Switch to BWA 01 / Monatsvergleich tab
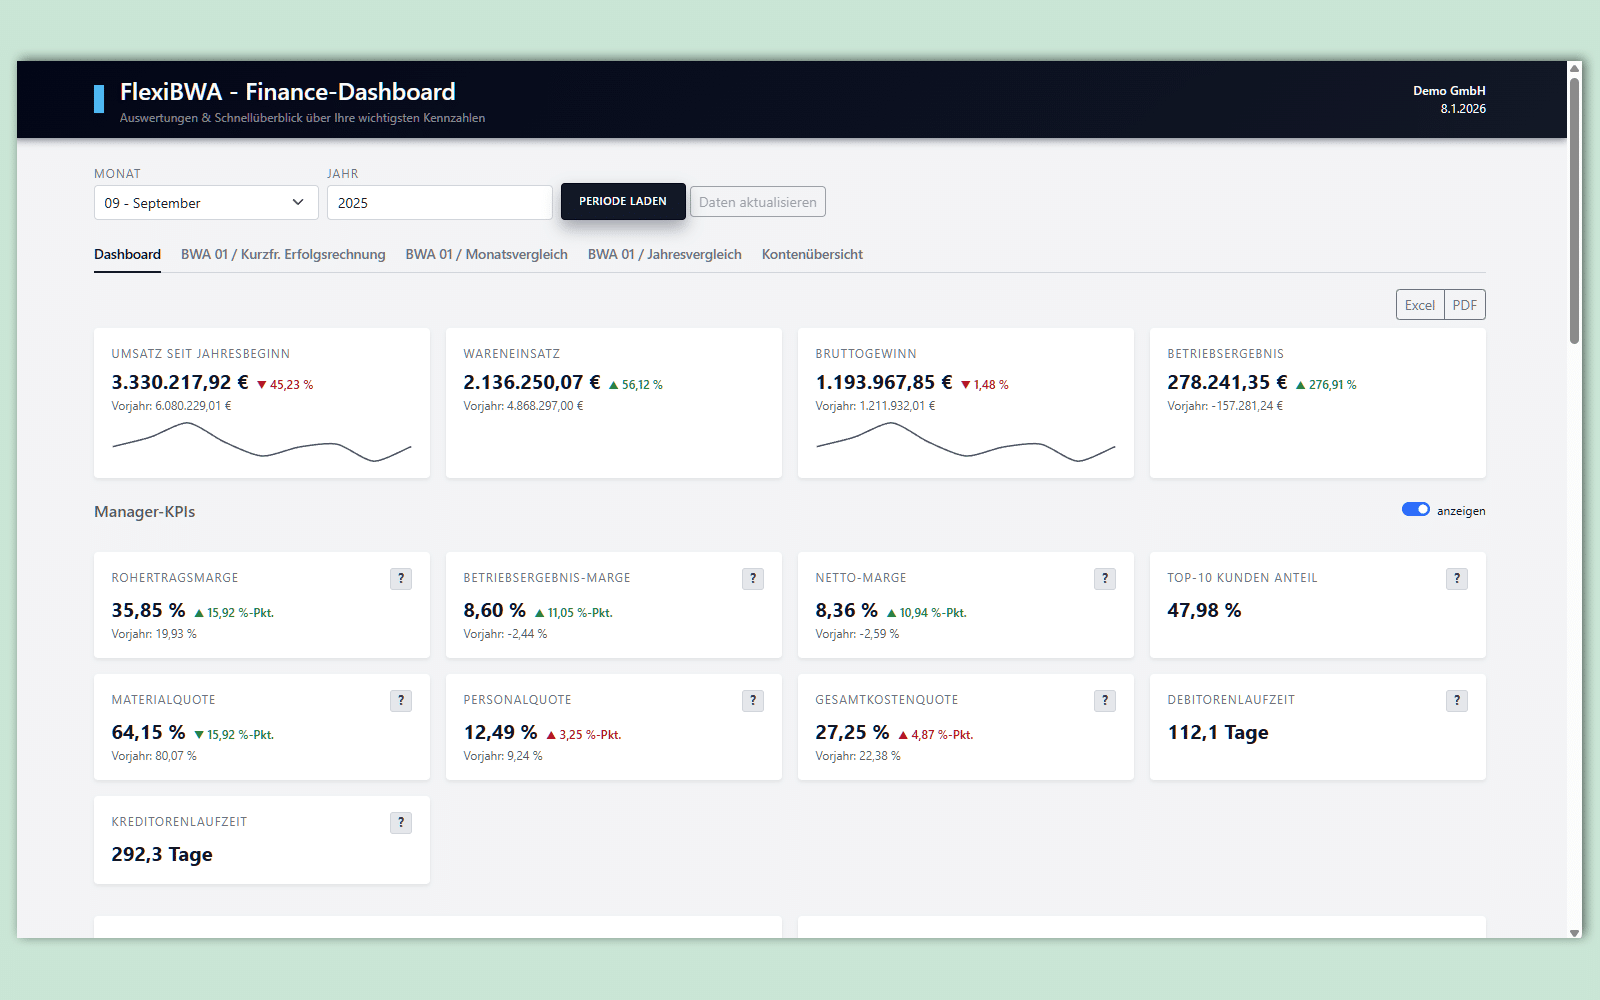The width and height of the screenshot is (1600, 1000). [x=486, y=255]
